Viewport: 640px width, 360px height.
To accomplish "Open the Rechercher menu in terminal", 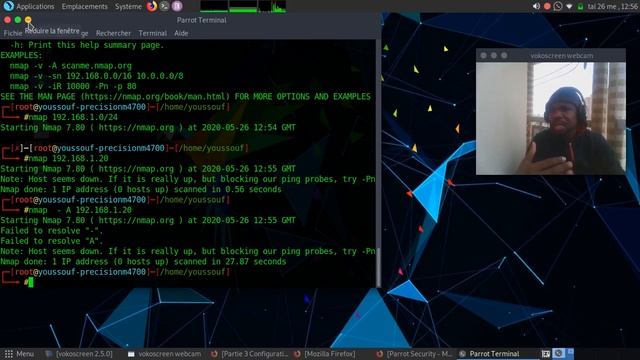I will tap(113, 33).
